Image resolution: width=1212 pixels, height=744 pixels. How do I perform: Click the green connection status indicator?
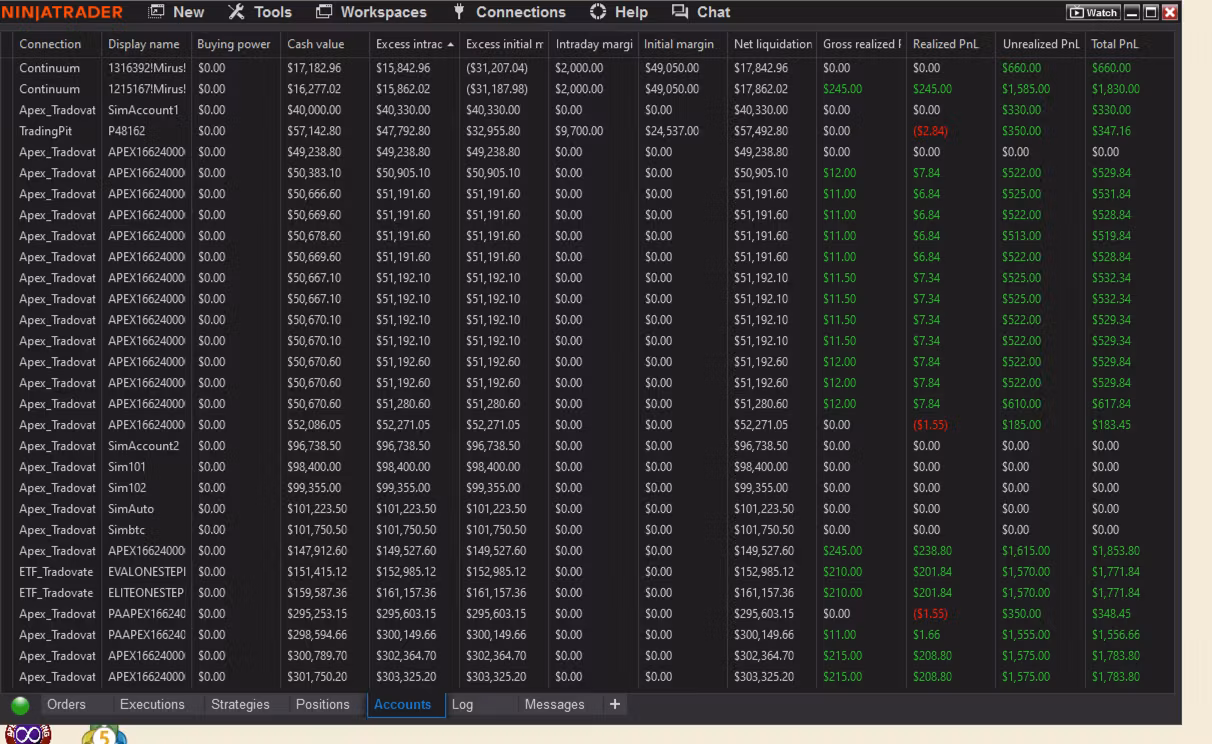tap(20, 705)
